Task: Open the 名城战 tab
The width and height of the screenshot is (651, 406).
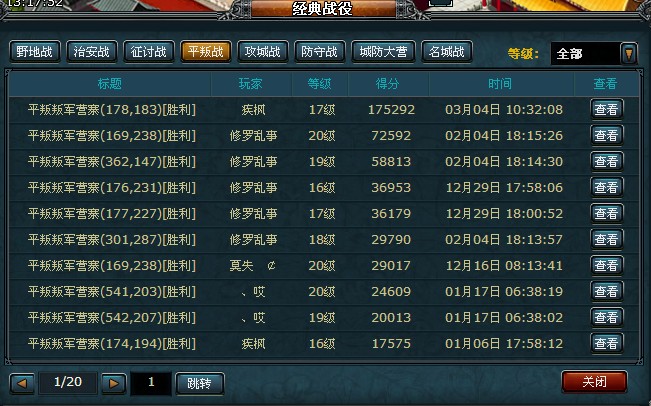Action: (447, 52)
